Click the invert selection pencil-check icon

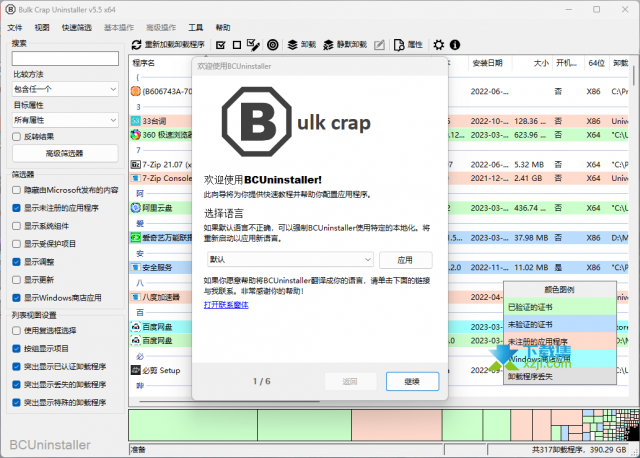coord(253,44)
